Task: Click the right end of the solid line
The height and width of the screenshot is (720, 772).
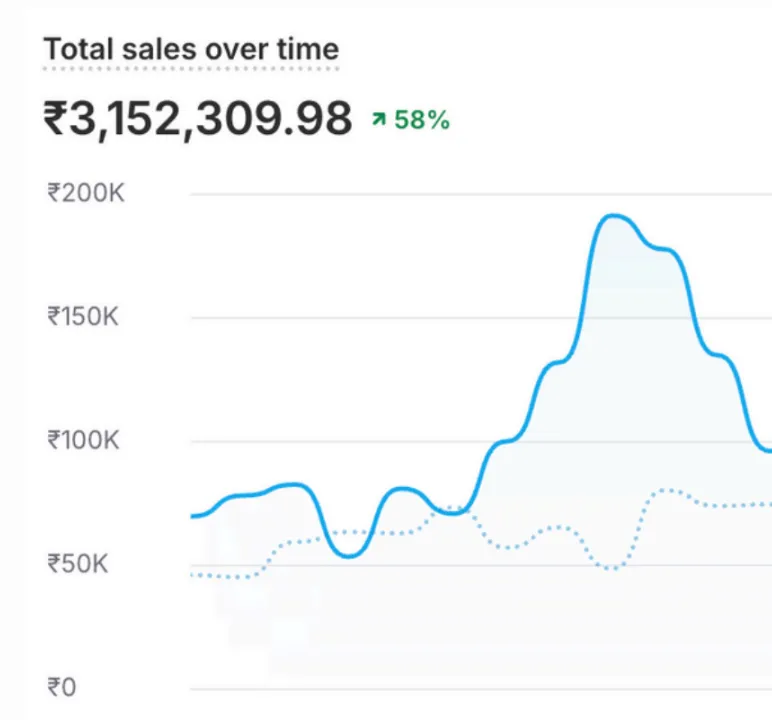Action: (768, 452)
